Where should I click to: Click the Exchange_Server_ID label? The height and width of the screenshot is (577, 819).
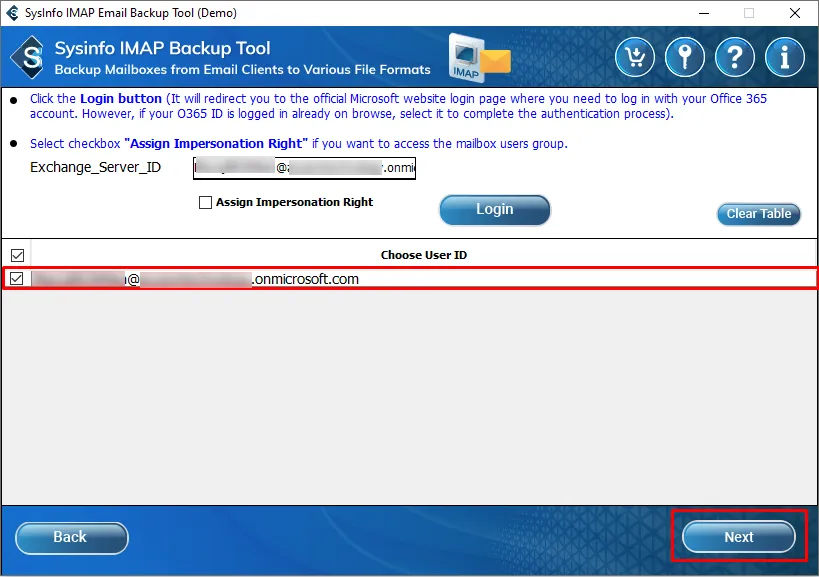pos(96,167)
